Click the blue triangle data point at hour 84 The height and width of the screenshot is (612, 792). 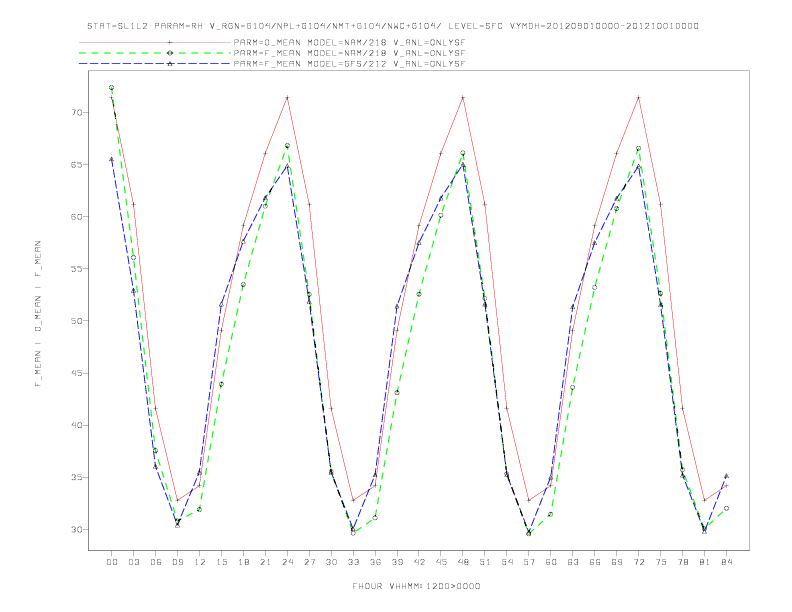726,476
